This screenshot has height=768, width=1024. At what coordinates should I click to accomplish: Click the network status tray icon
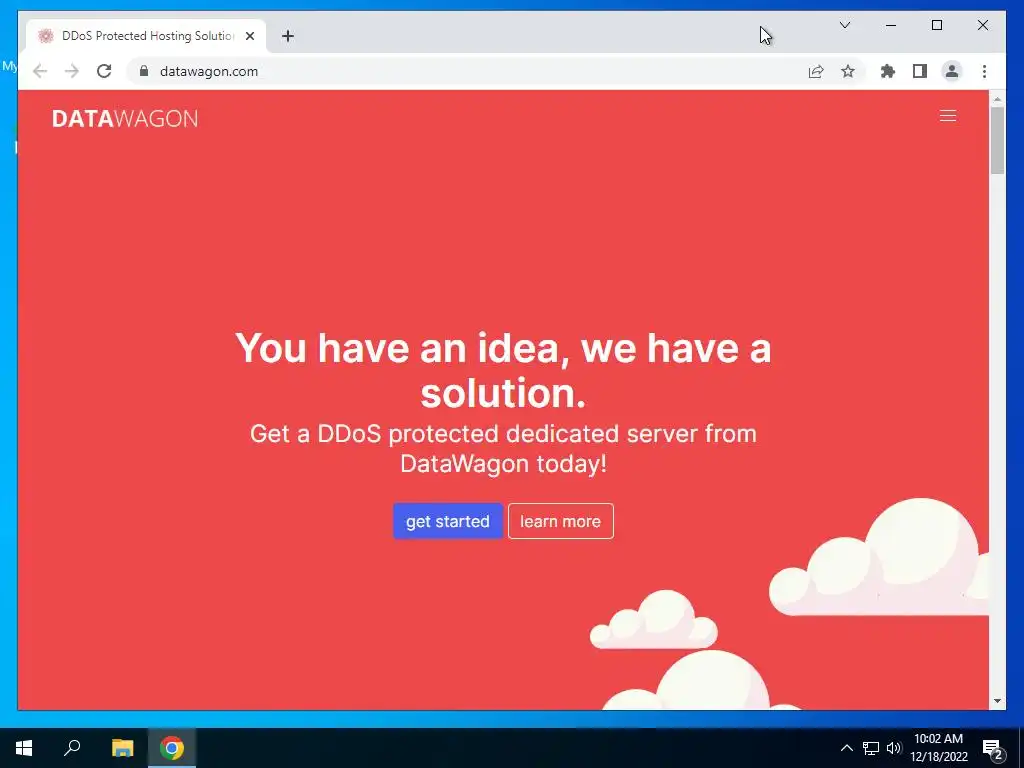(871, 748)
